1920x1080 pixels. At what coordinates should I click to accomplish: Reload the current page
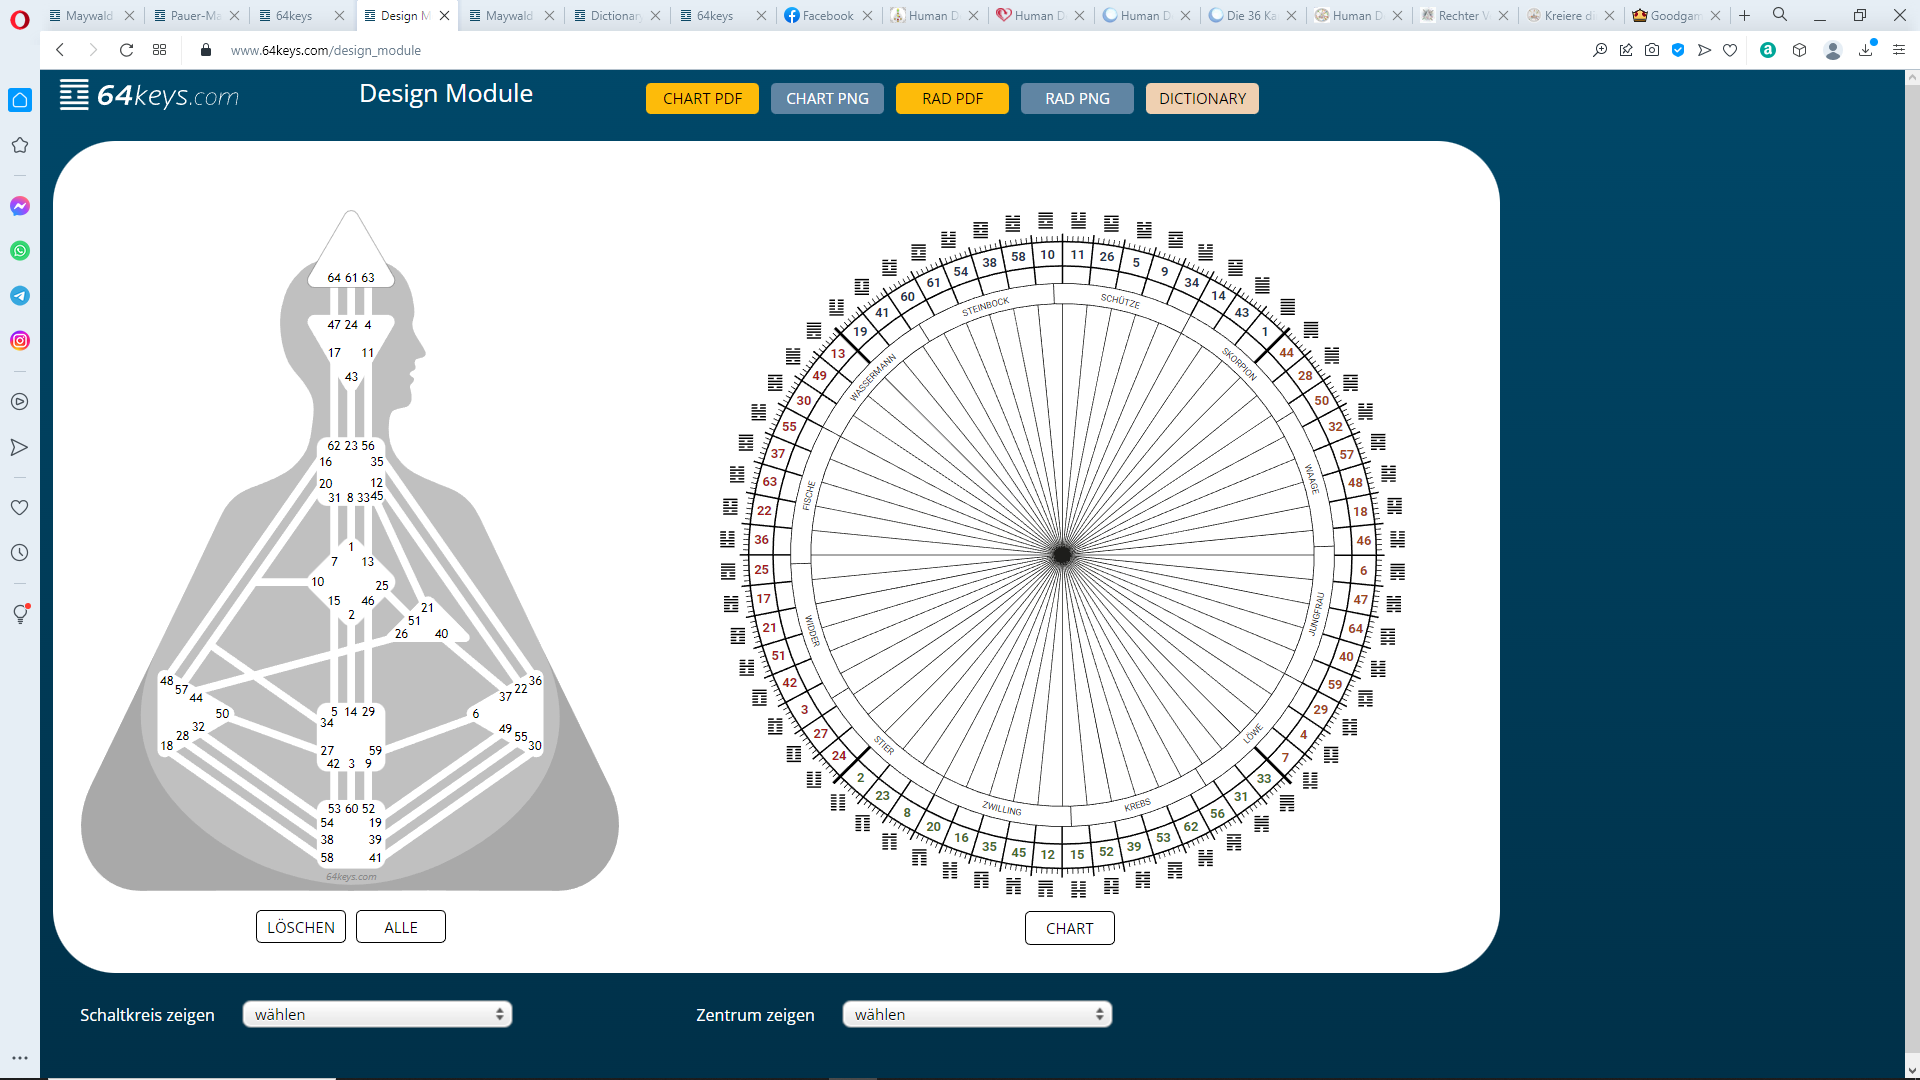click(x=126, y=50)
